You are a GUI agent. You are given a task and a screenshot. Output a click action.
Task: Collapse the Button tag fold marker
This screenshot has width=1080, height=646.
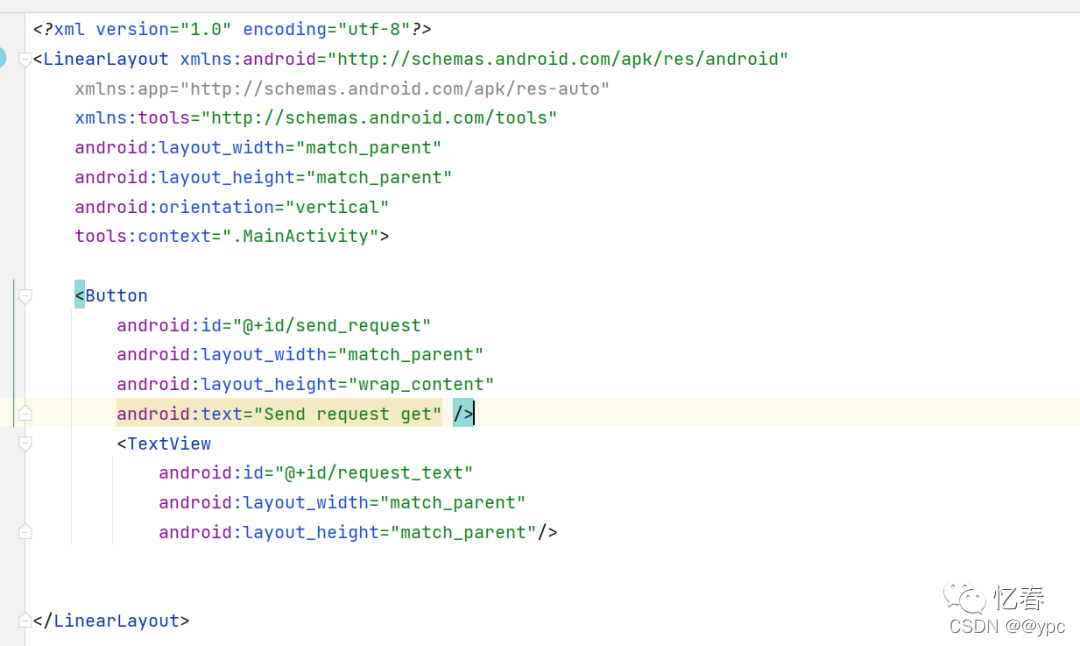[x=25, y=296]
